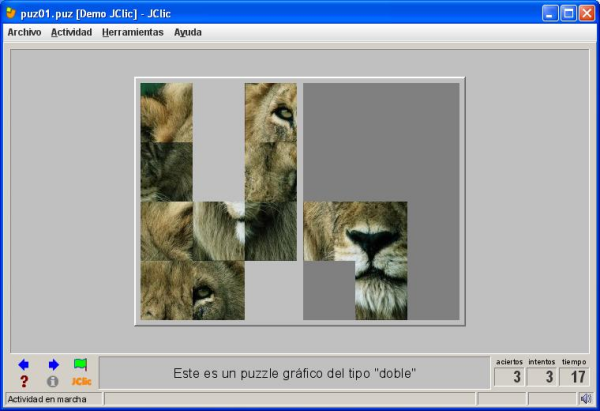Click the aciertos counter showing 3

point(509,377)
